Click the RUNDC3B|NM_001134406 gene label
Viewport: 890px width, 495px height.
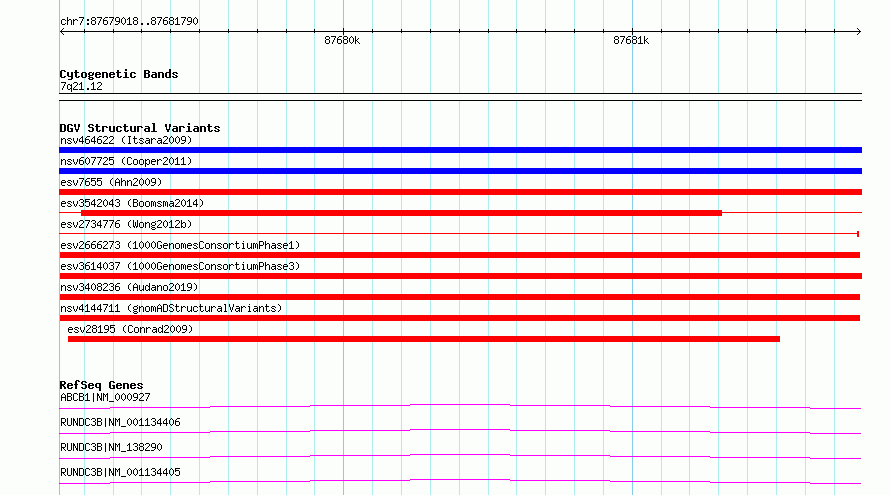[120, 422]
